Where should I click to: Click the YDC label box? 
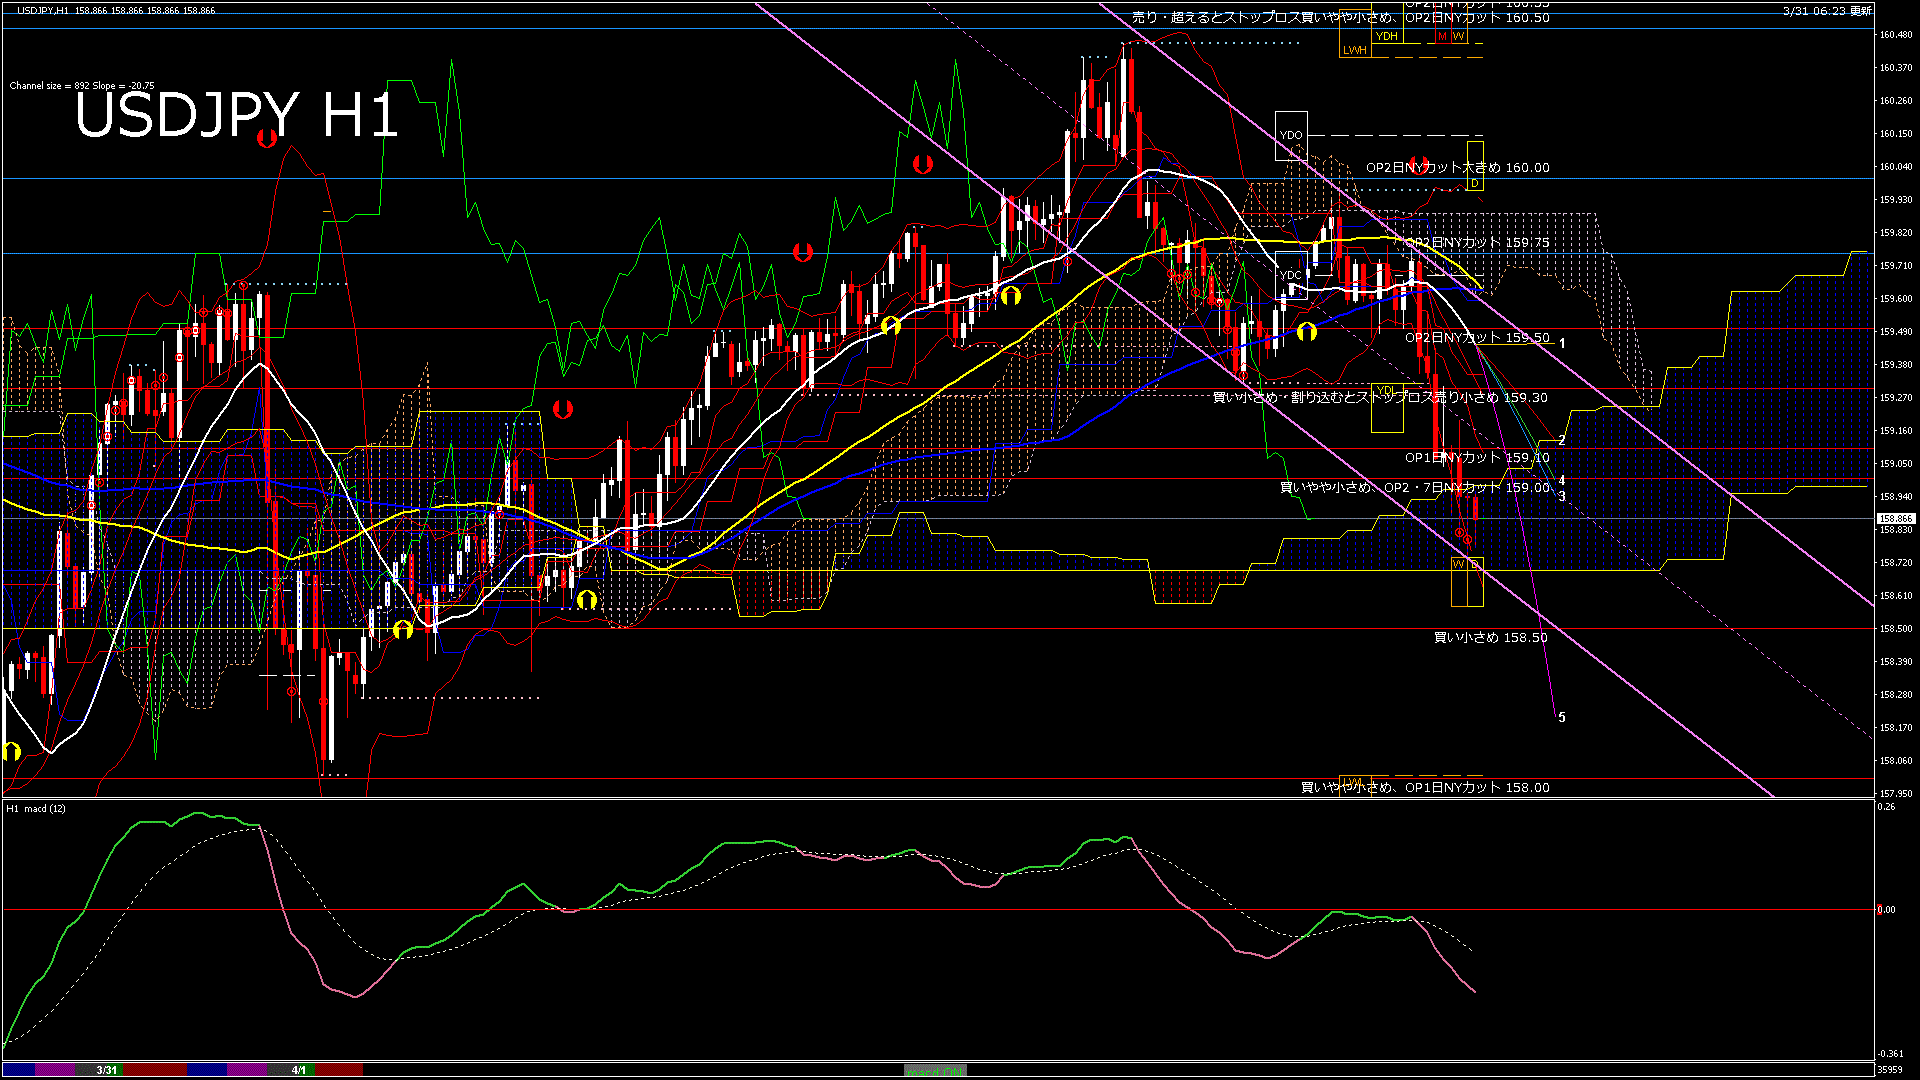(x=1291, y=275)
